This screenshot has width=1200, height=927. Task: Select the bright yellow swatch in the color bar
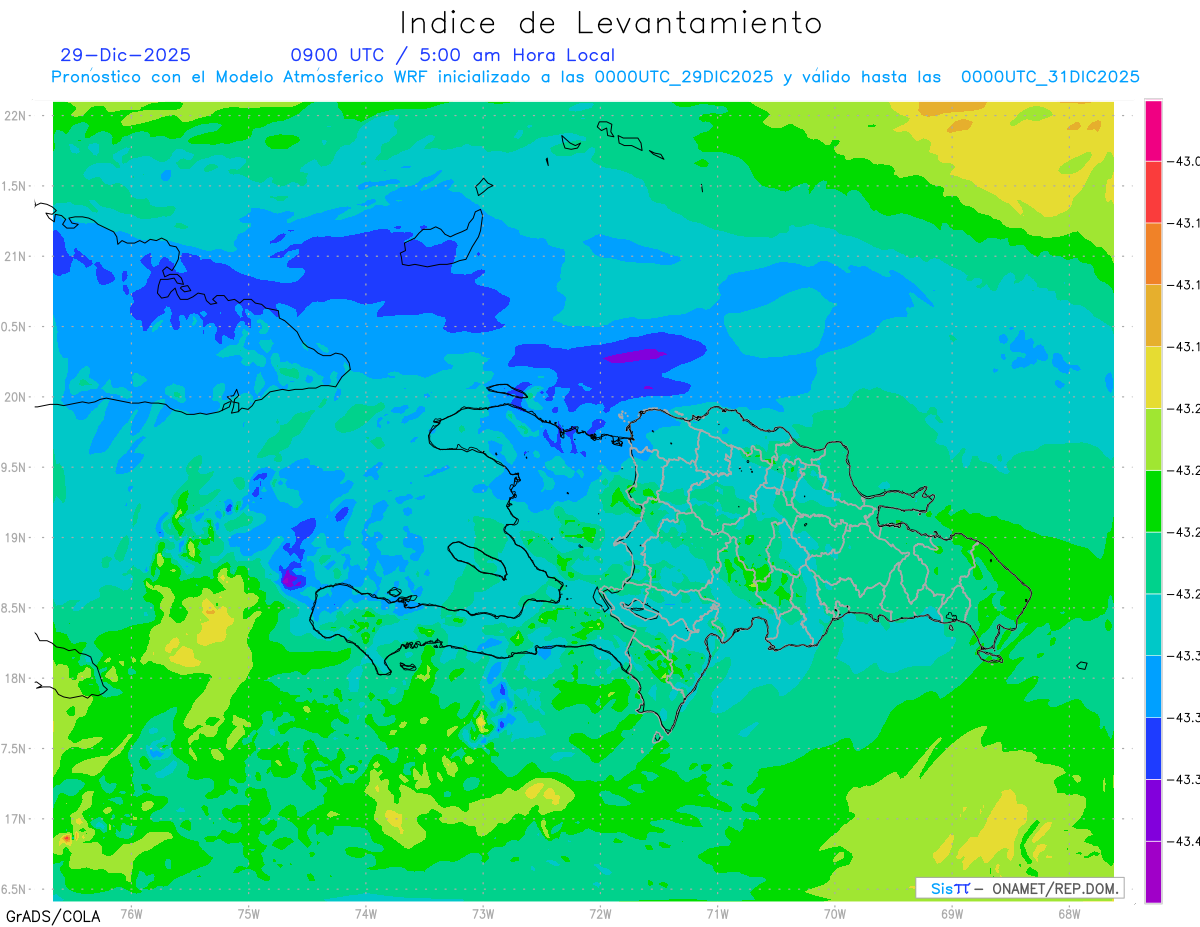(x=1153, y=377)
